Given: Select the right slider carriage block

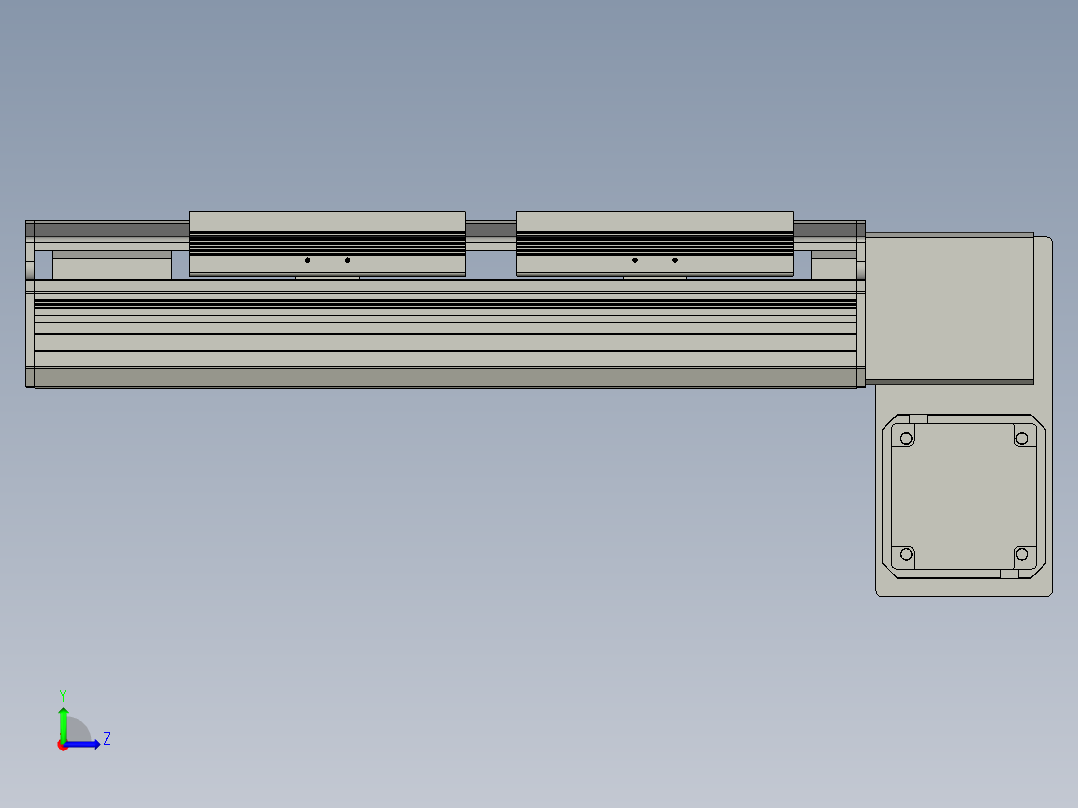Looking at the screenshot, I should (654, 243).
